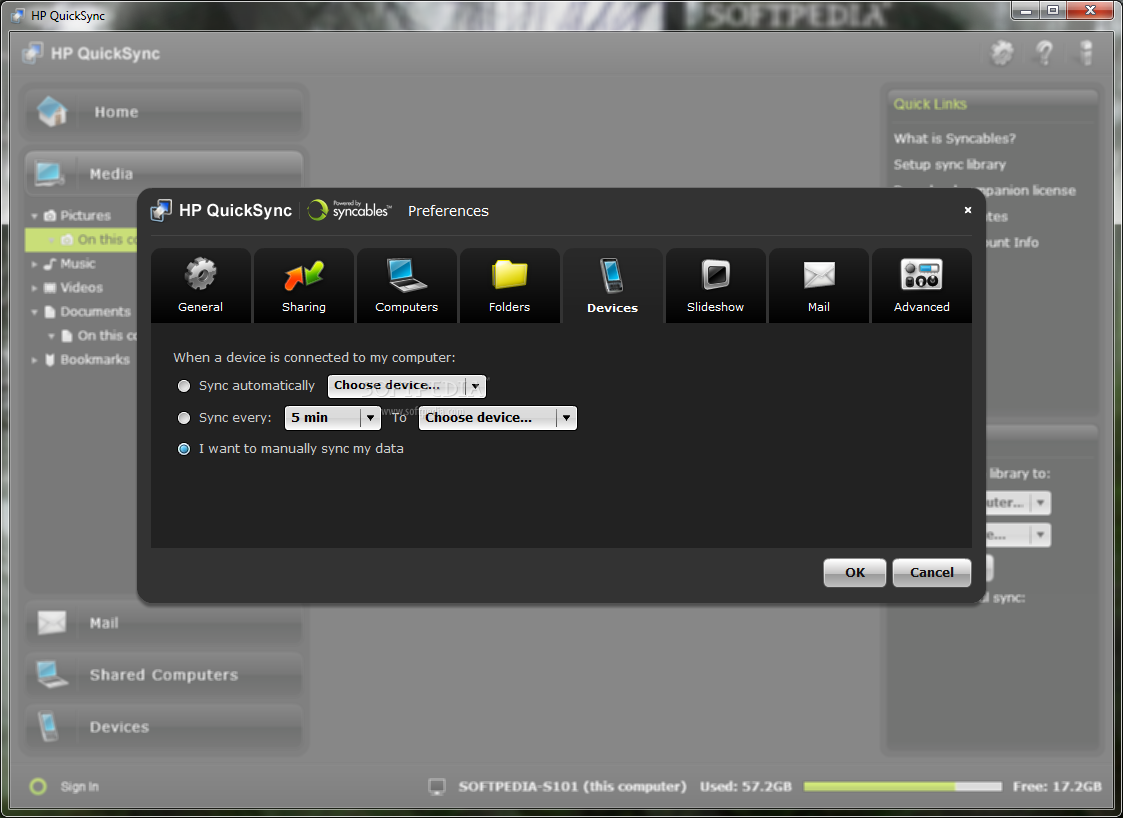Click SOFTPEDIA-S101 (this computer) text
Viewport: 1123px width, 818px height.
tap(572, 786)
